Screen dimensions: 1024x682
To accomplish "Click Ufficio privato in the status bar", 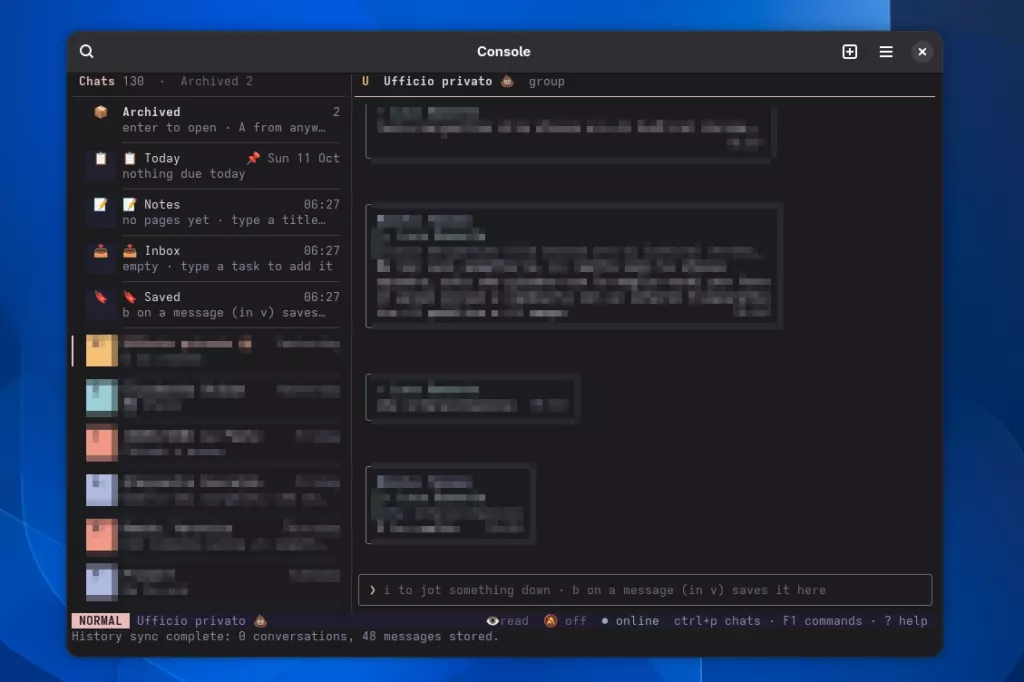I will pos(202,621).
